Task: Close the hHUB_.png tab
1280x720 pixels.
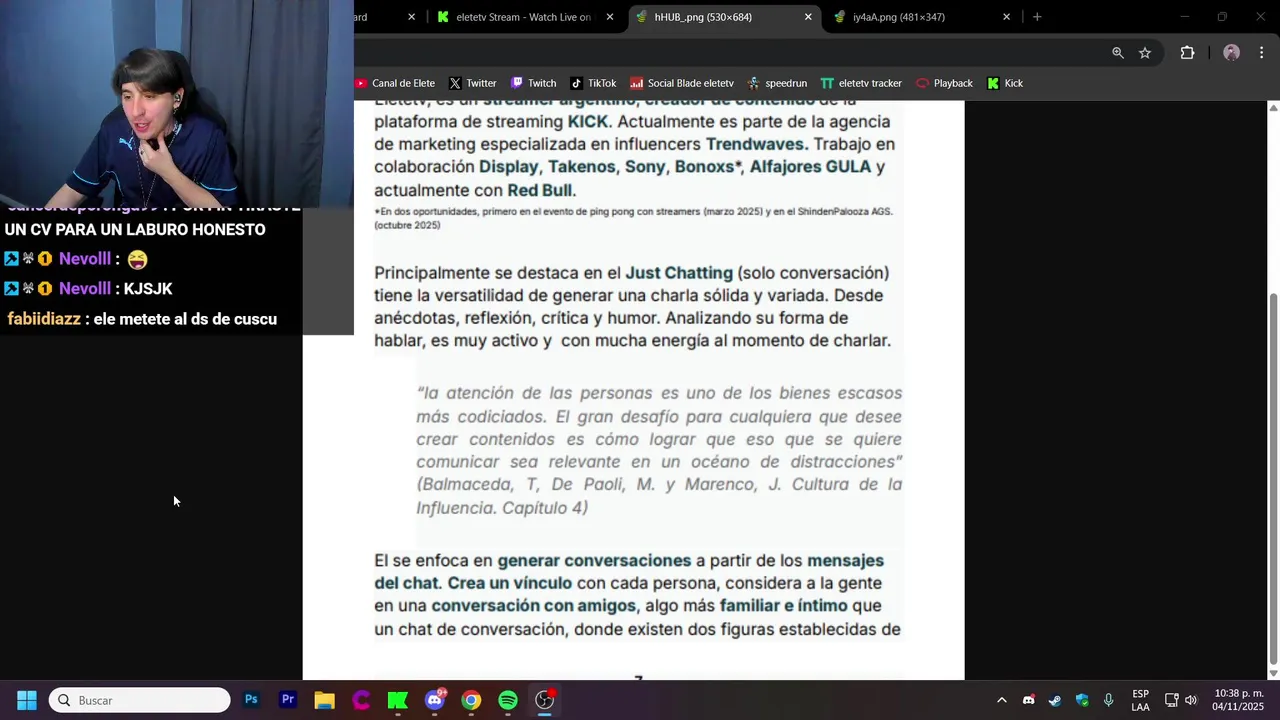Action: (x=808, y=17)
